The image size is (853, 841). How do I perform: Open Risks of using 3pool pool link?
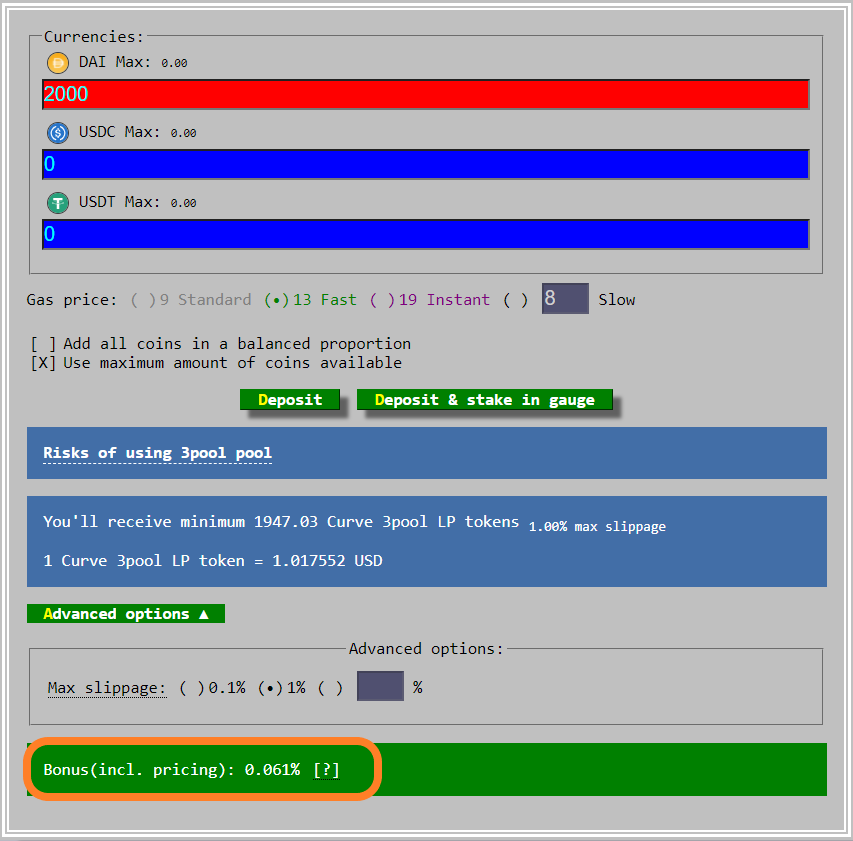(158, 453)
